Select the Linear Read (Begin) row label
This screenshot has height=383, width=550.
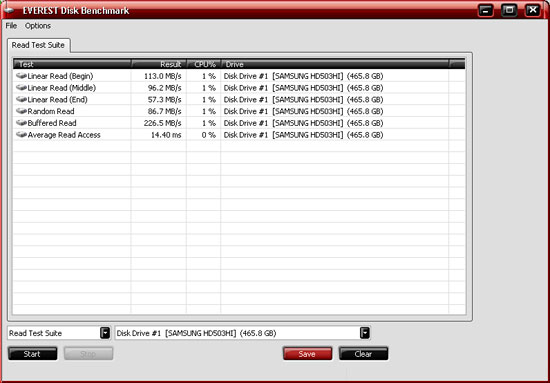click(60, 76)
